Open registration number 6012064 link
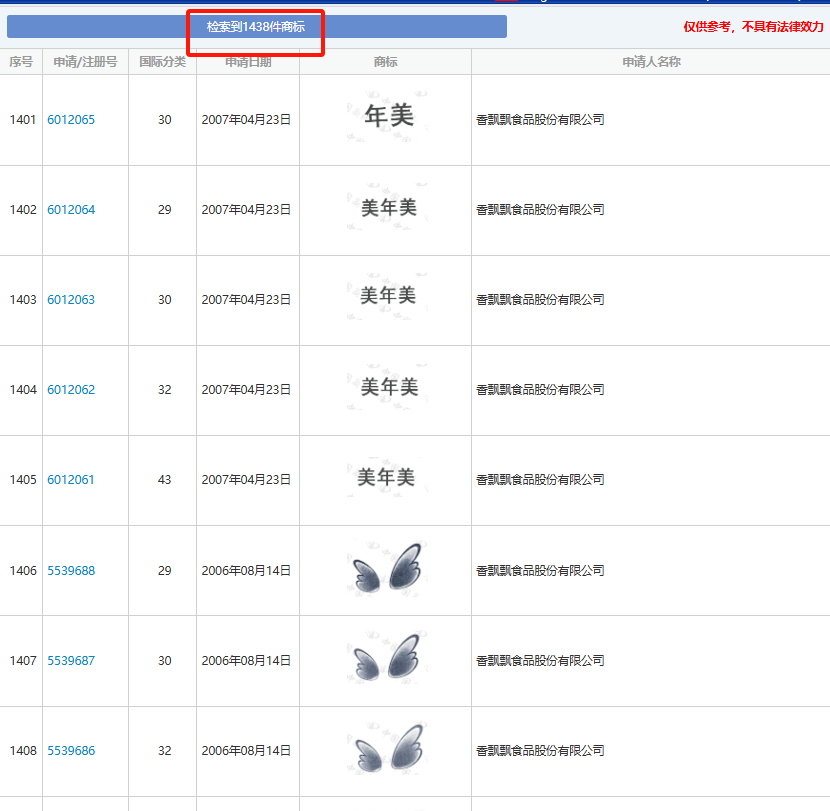The width and height of the screenshot is (830, 811). (71, 210)
